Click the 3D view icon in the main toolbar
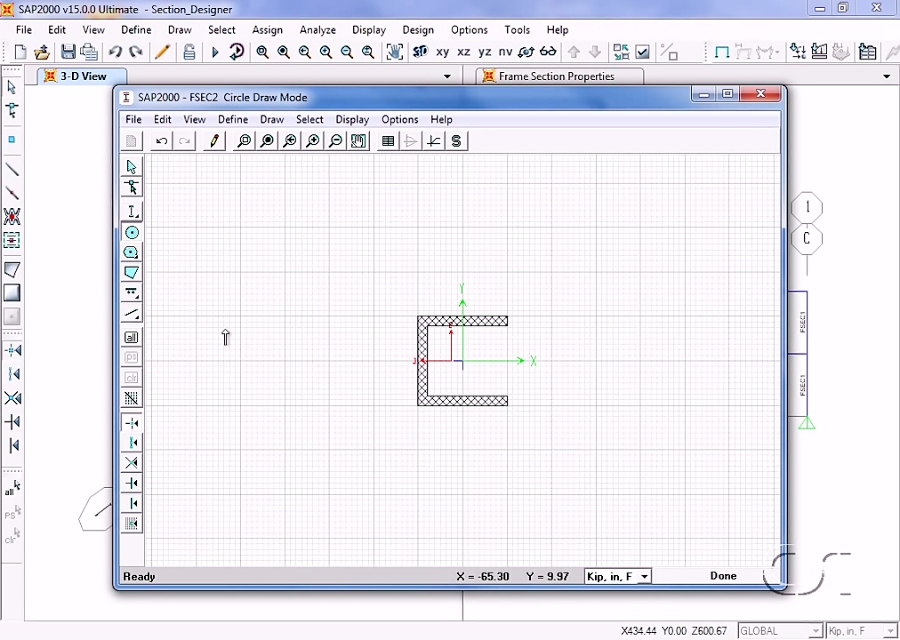 click(421, 51)
